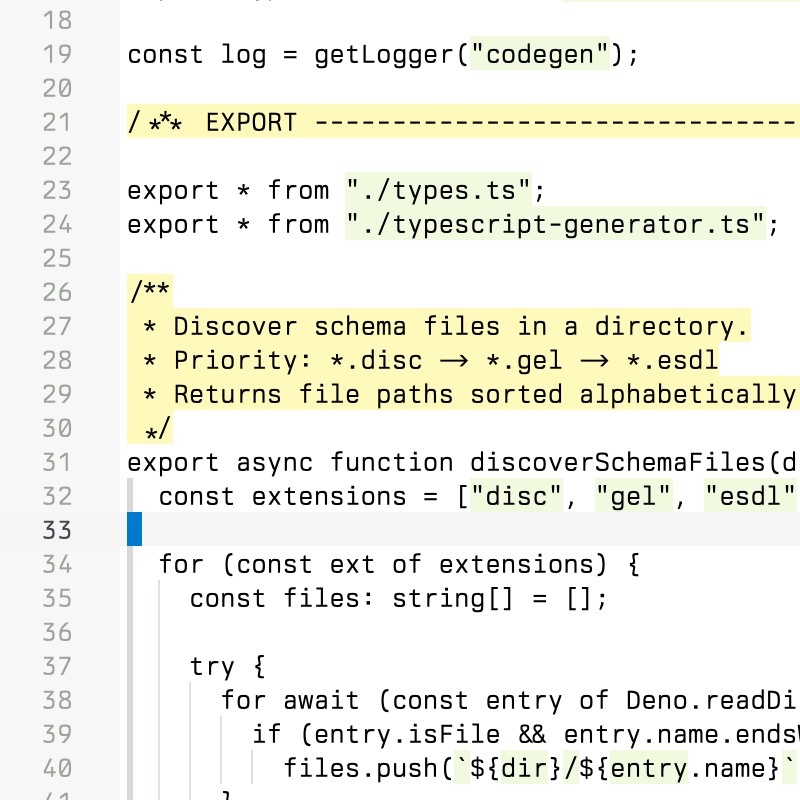The image size is (800, 800).
Task: Click the Deno.readDir loop line
Action: [509, 700]
